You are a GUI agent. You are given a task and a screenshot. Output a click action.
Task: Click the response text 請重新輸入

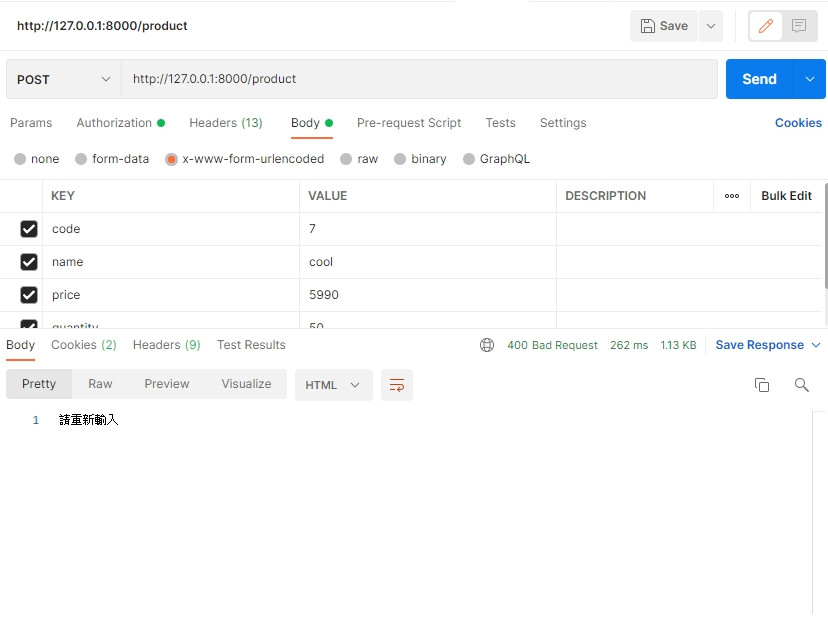point(89,420)
